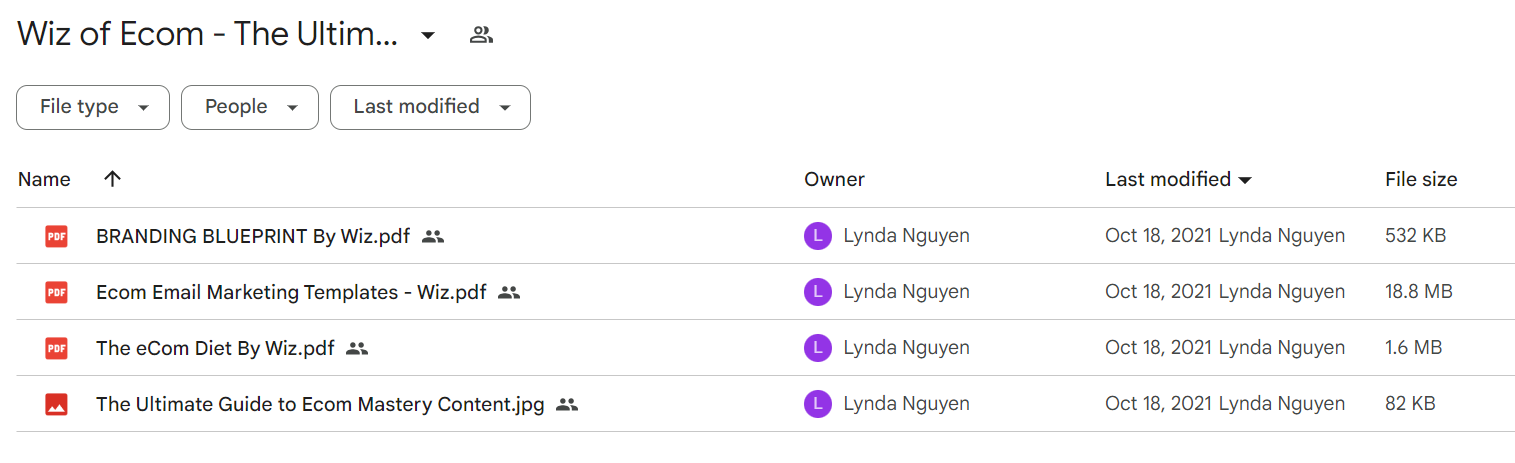Screen dimensions: 1515x463
Task: Click Lynda Nguyen's avatar in the first row
Action: 817,237
